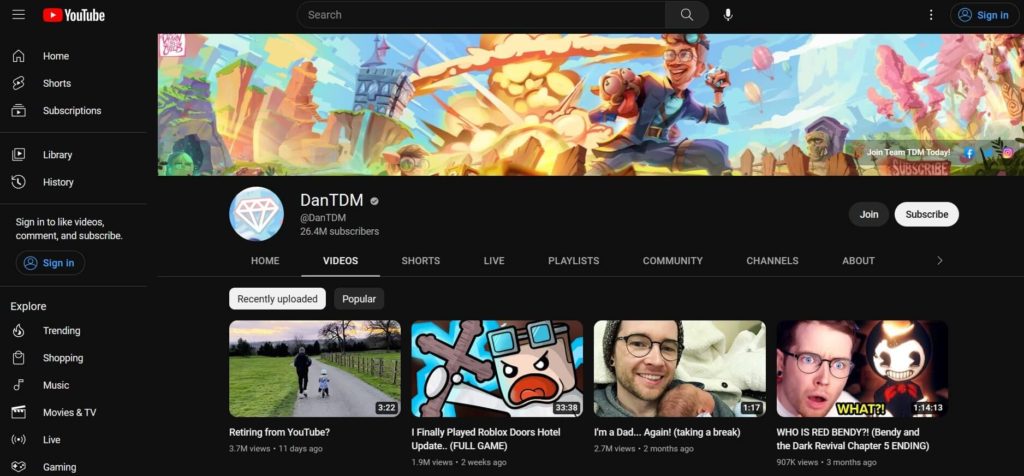The height and width of the screenshot is (476, 1024).
Task: Open Roblox Doors Hotel Update video title
Action: coord(486,439)
